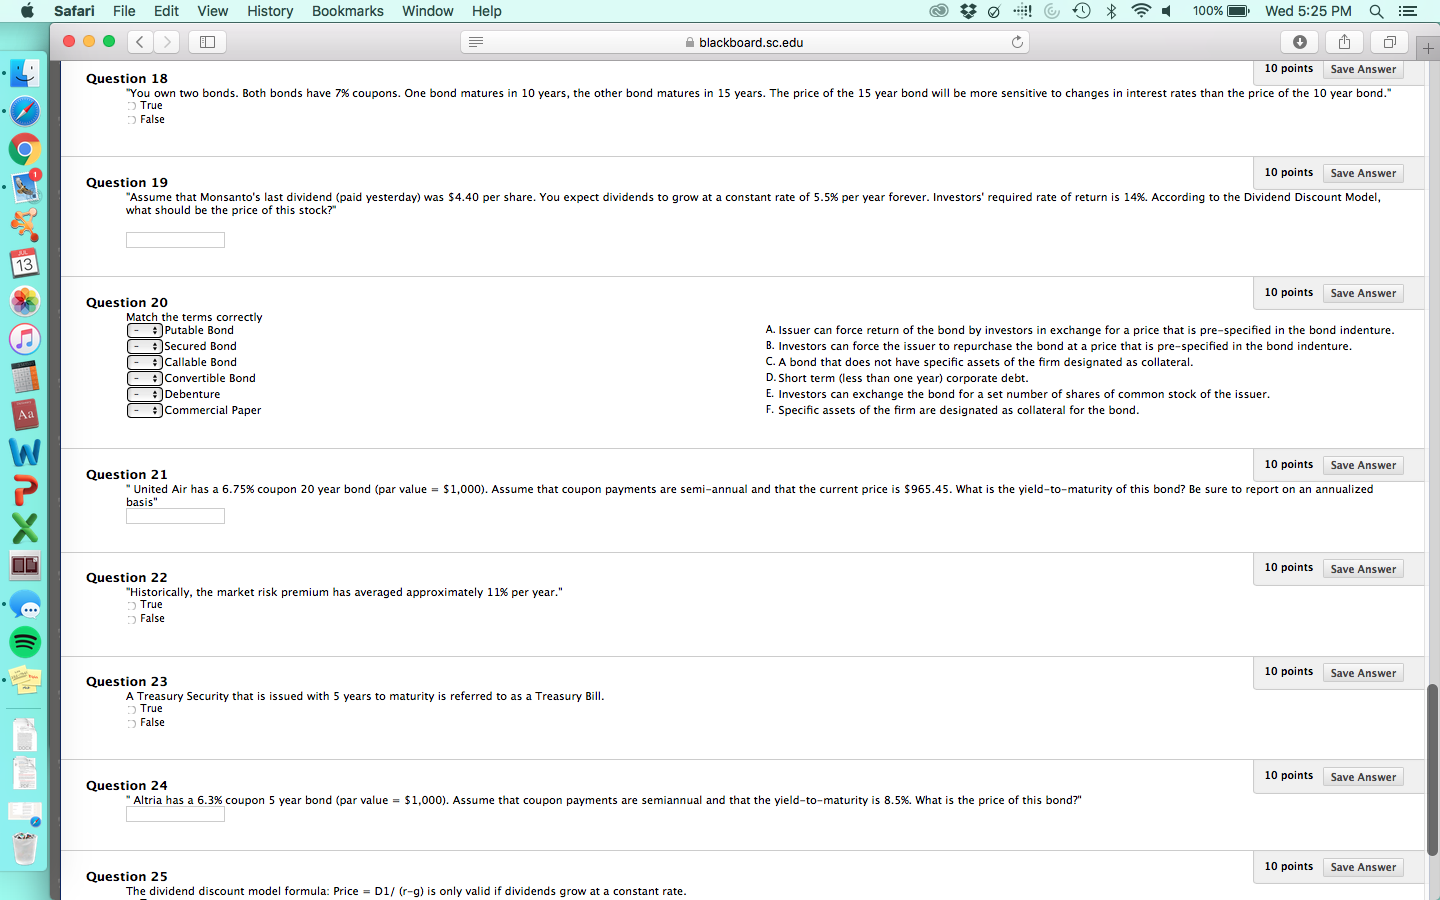Click the page vertical scrollbar thumb
Viewport: 1440px width, 900px height.
(x=1432, y=770)
